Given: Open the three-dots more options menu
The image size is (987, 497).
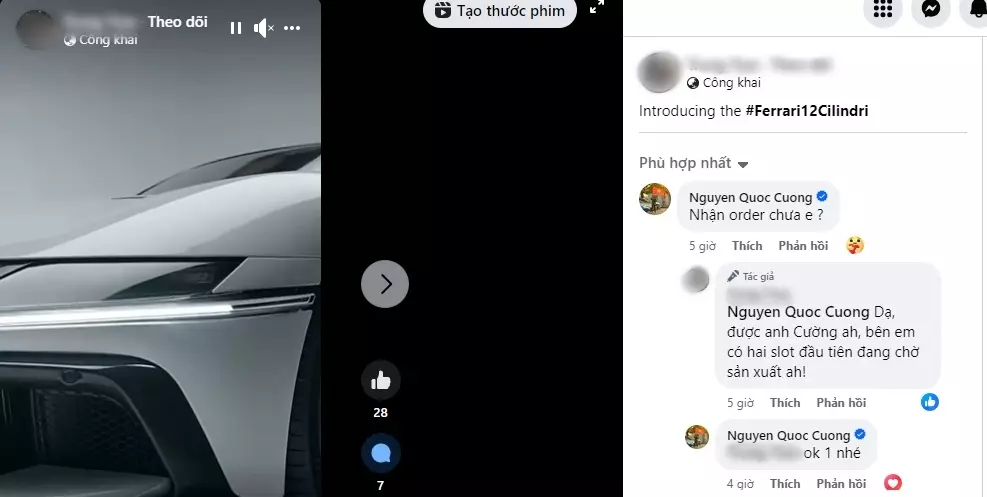Looking at the screenshot, I should tap(292, 28).
